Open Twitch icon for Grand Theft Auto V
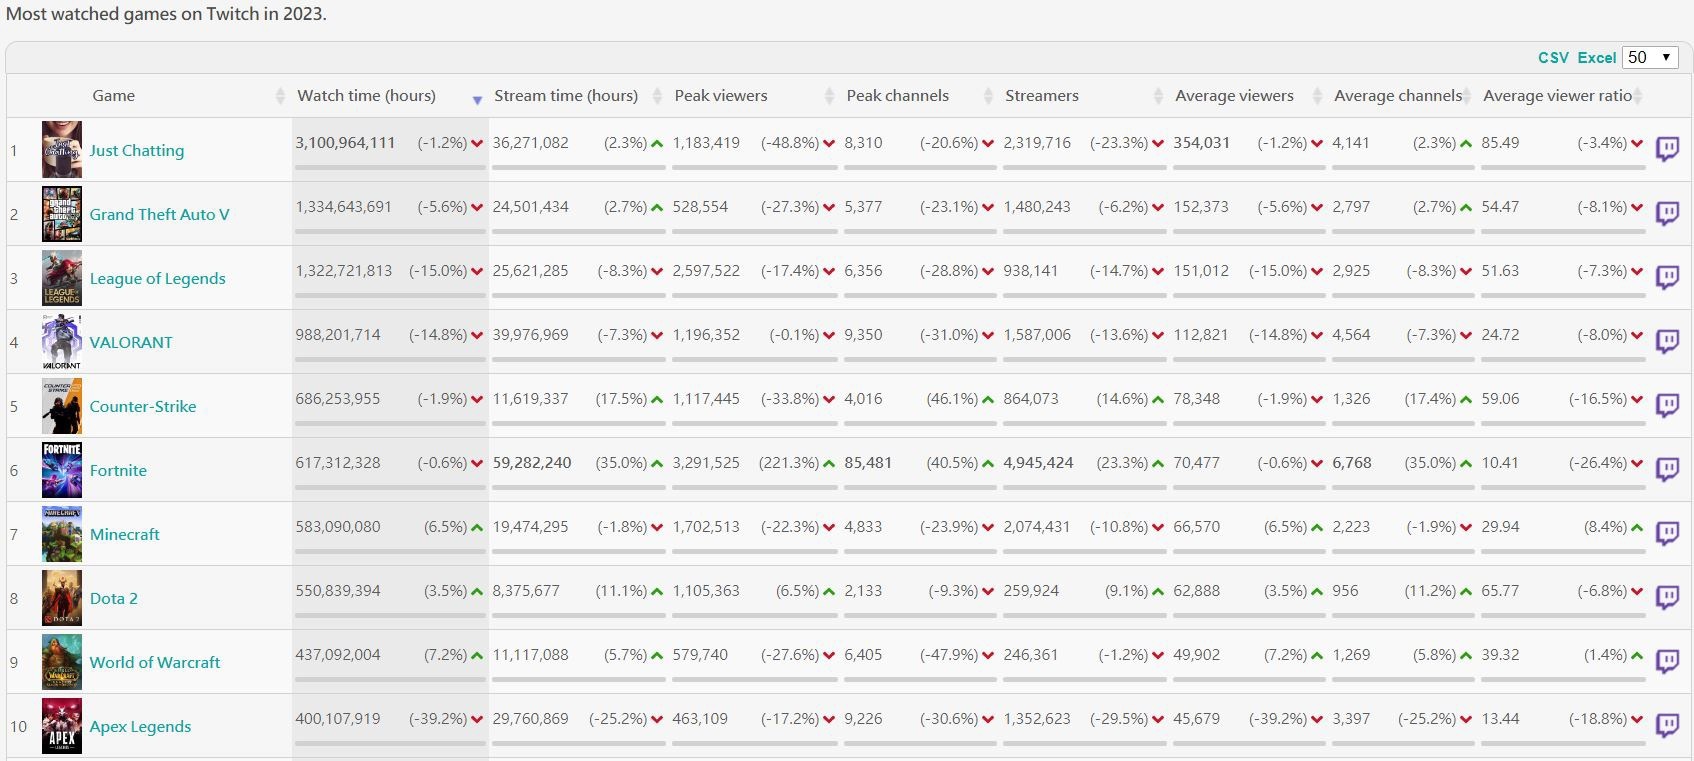The height and width of the screenshot is (761, 1694). coord(1667,213)
